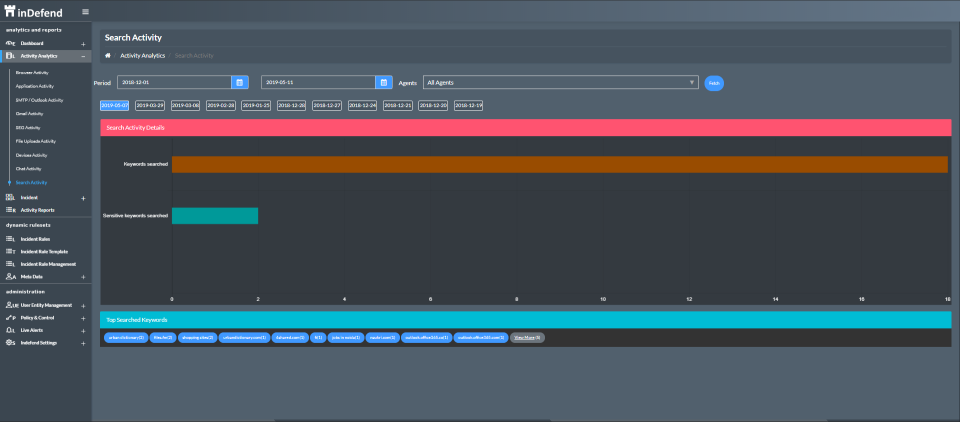Click the Indefend Settings gear icon
This screenshot has width=960, height=422.
click(x=10, y=342)
